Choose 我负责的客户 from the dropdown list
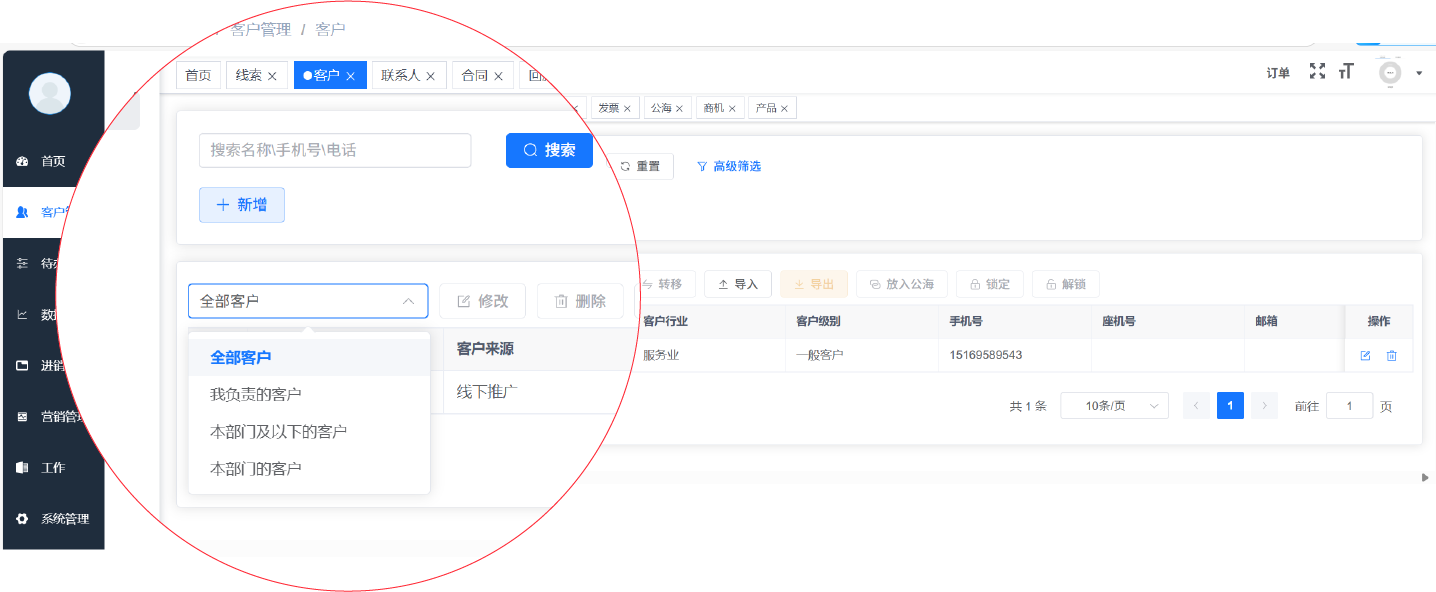The image size is (1436, 592). pos(256,395)
